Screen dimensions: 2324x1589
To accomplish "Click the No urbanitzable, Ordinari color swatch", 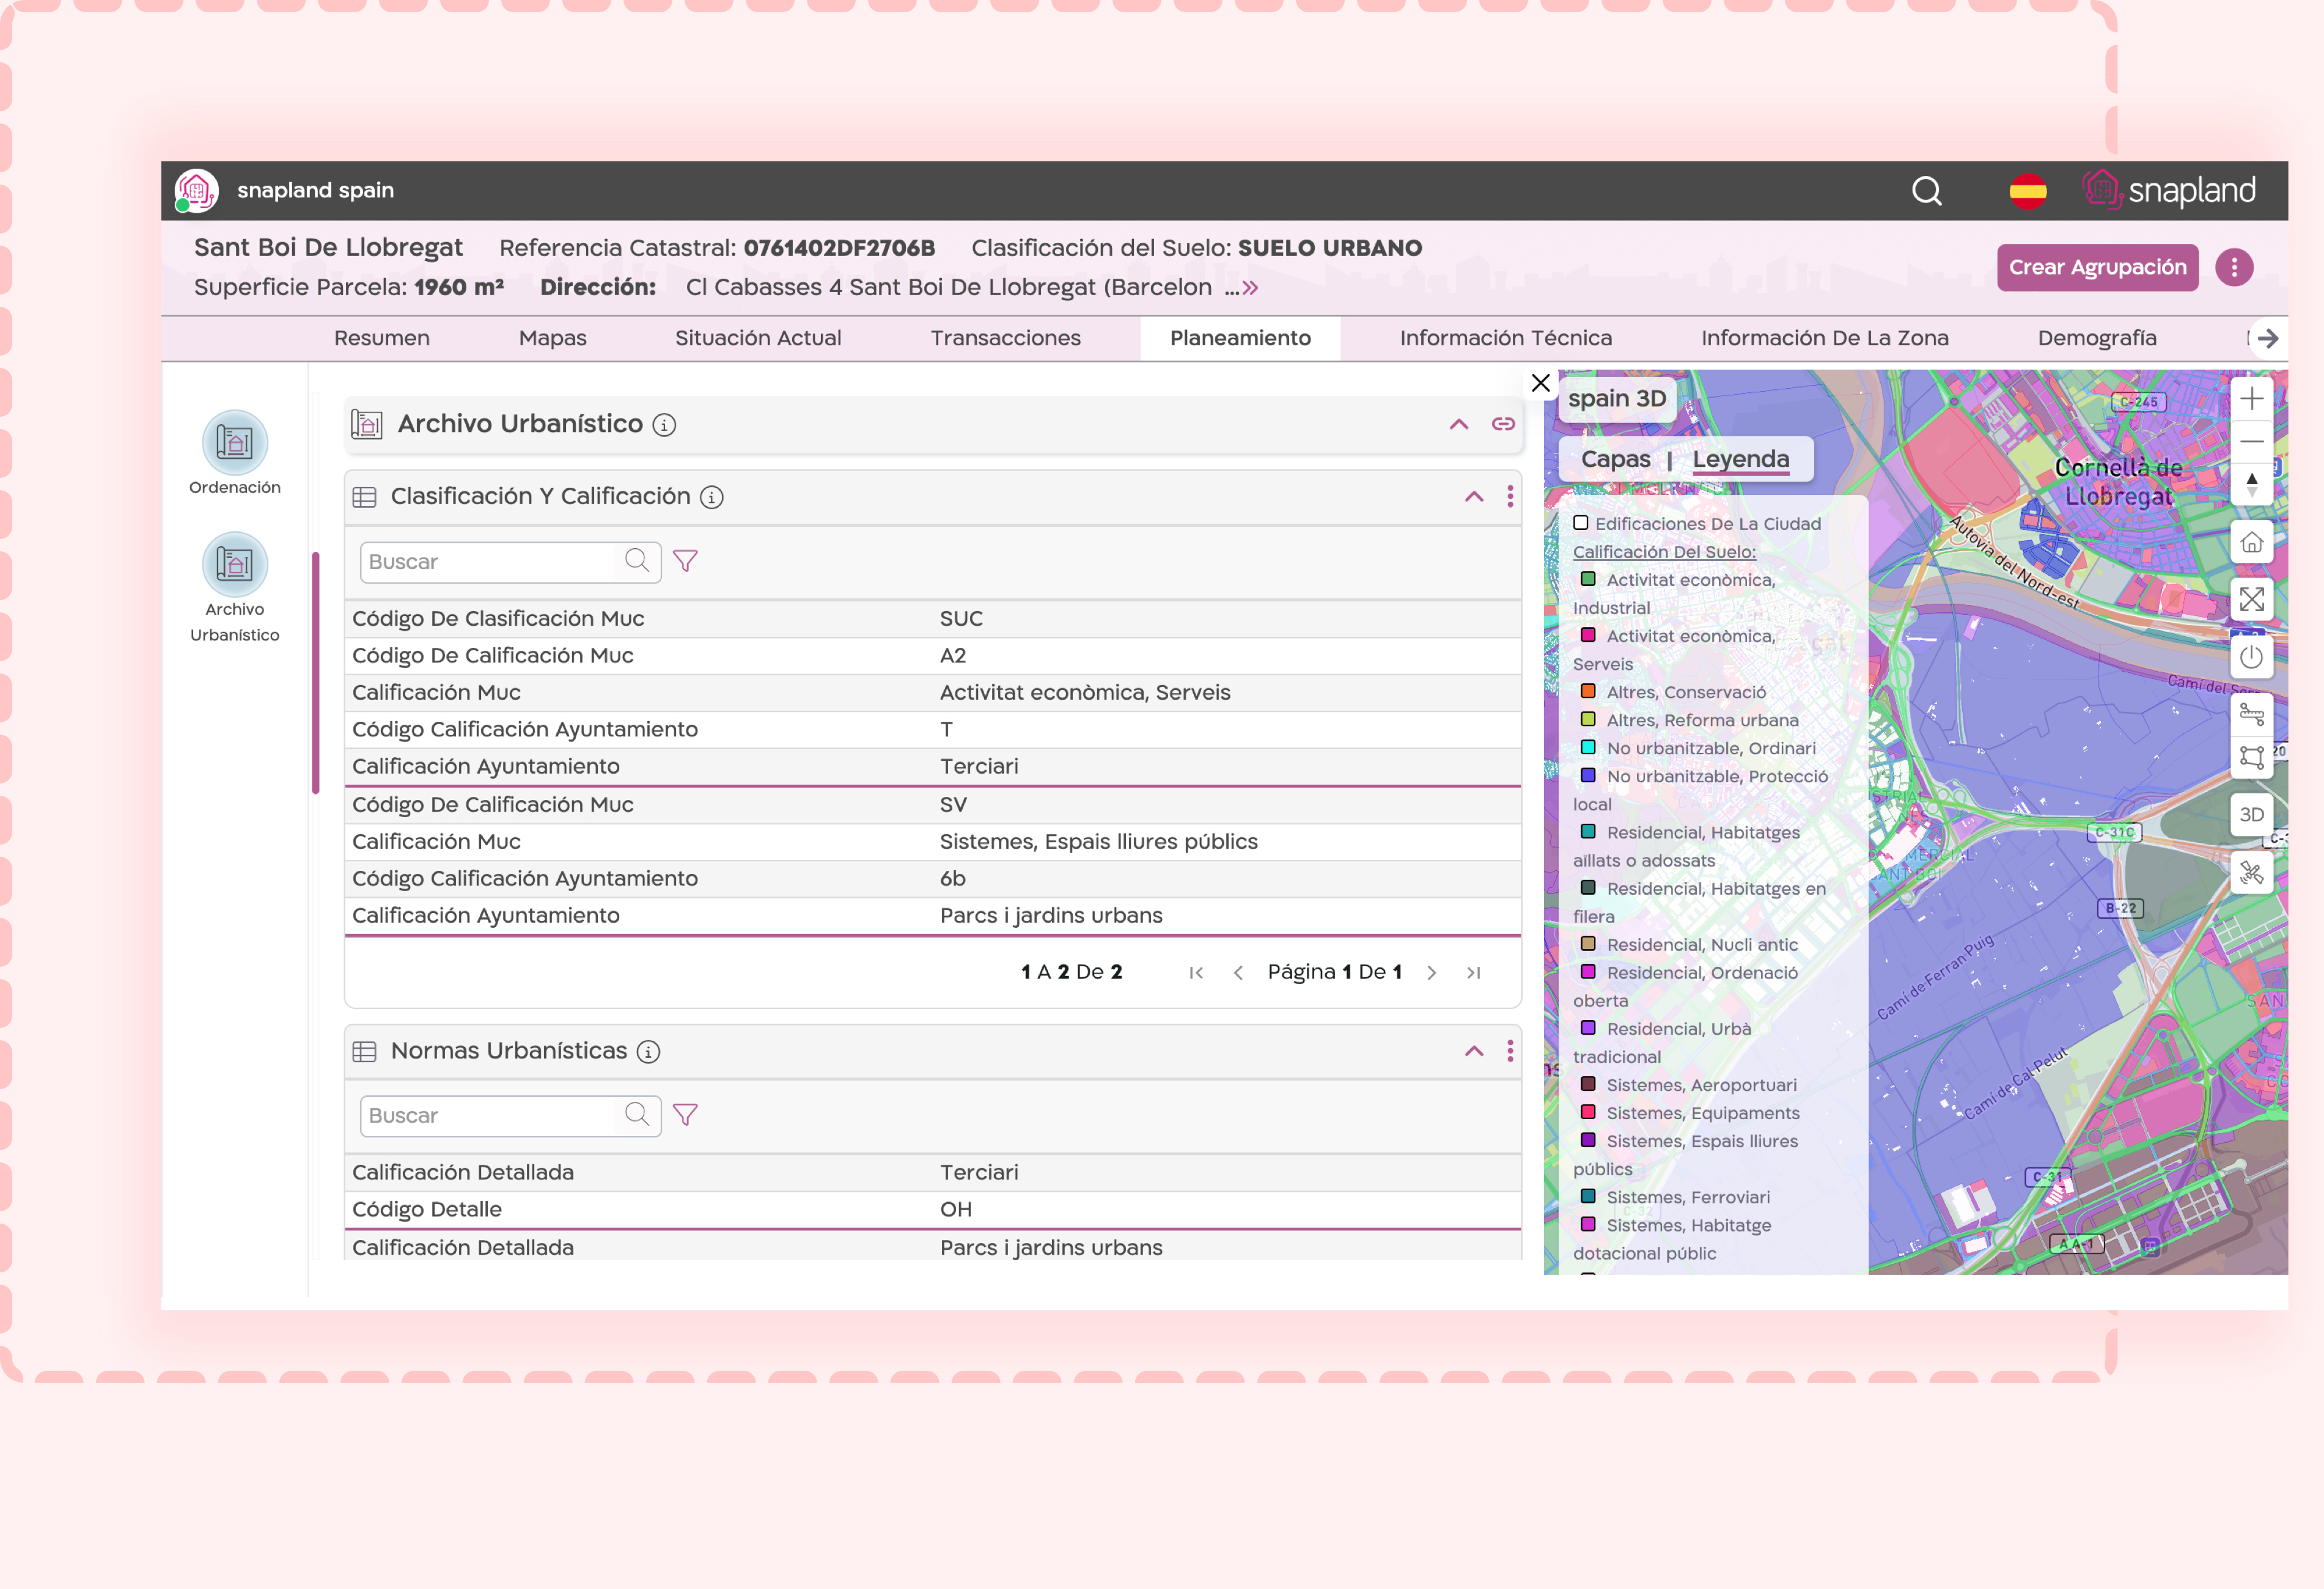I will click(x=1587, y=747).
